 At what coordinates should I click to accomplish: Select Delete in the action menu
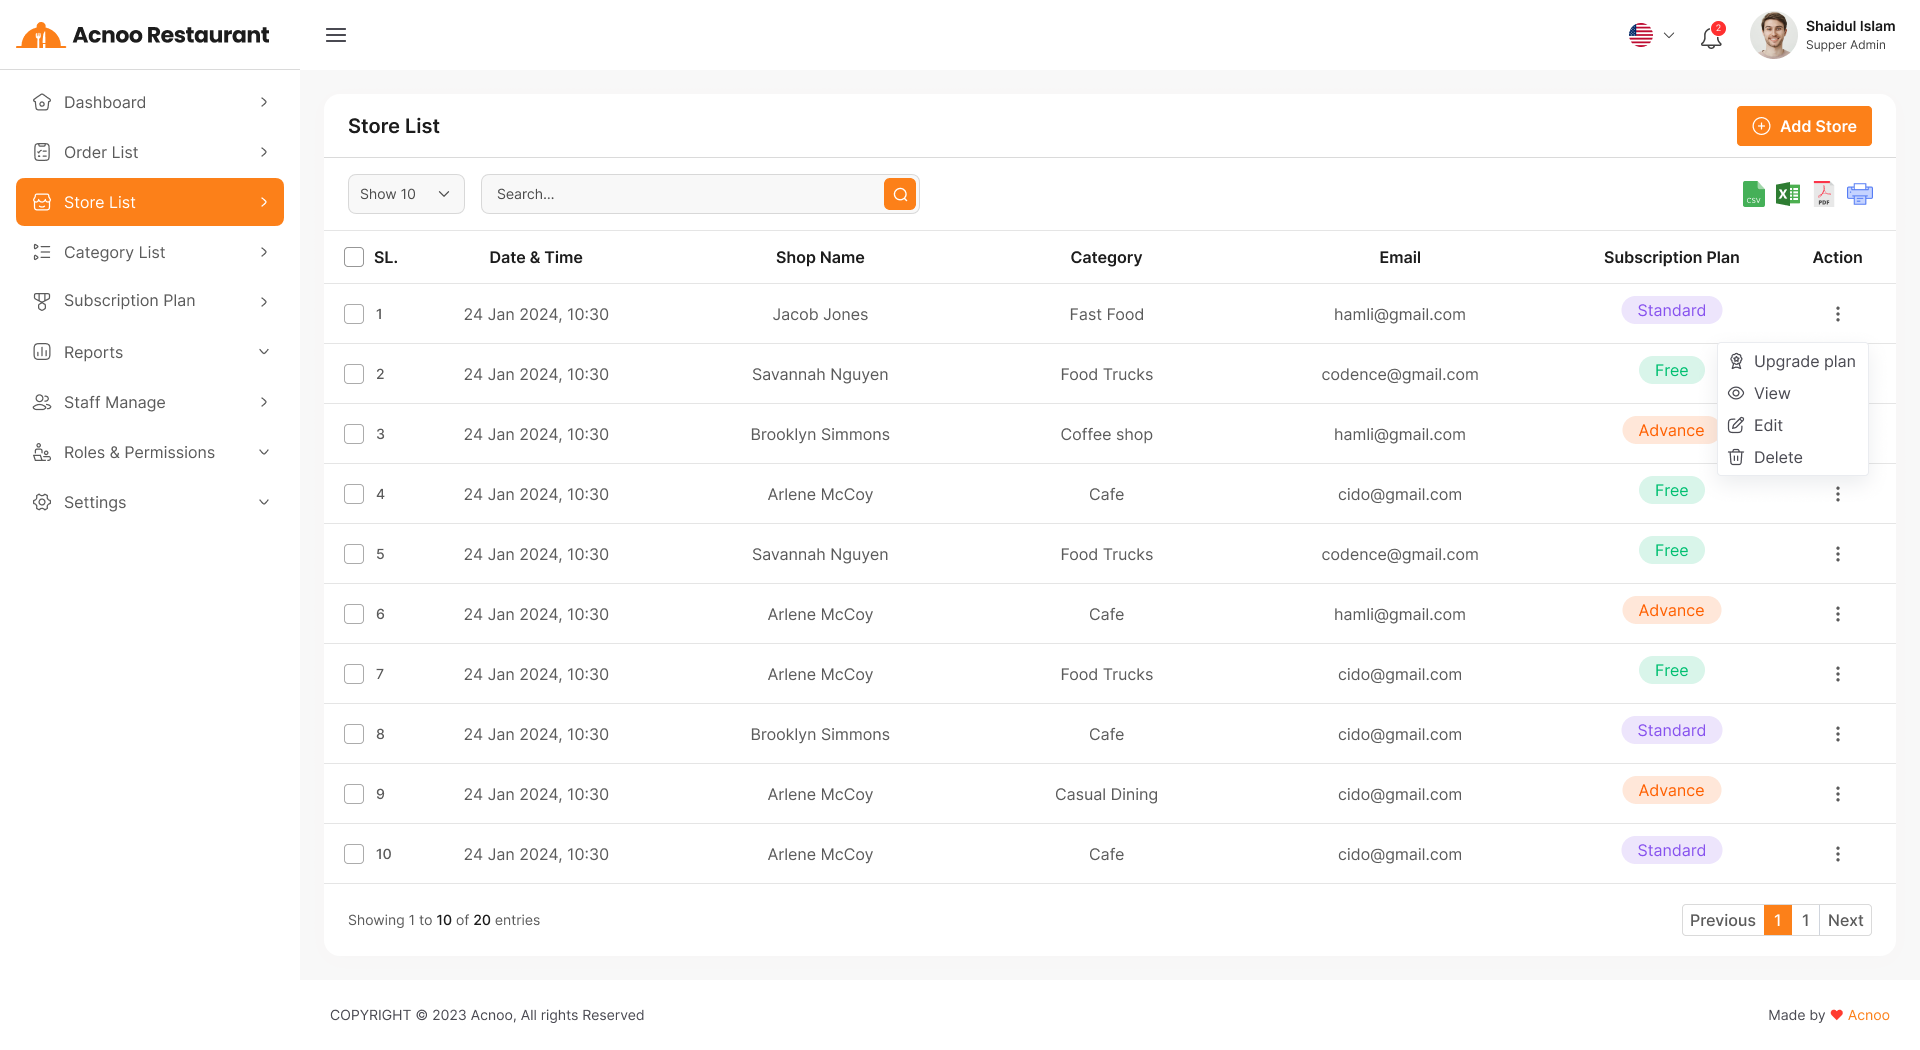[x=1777, y=457]
